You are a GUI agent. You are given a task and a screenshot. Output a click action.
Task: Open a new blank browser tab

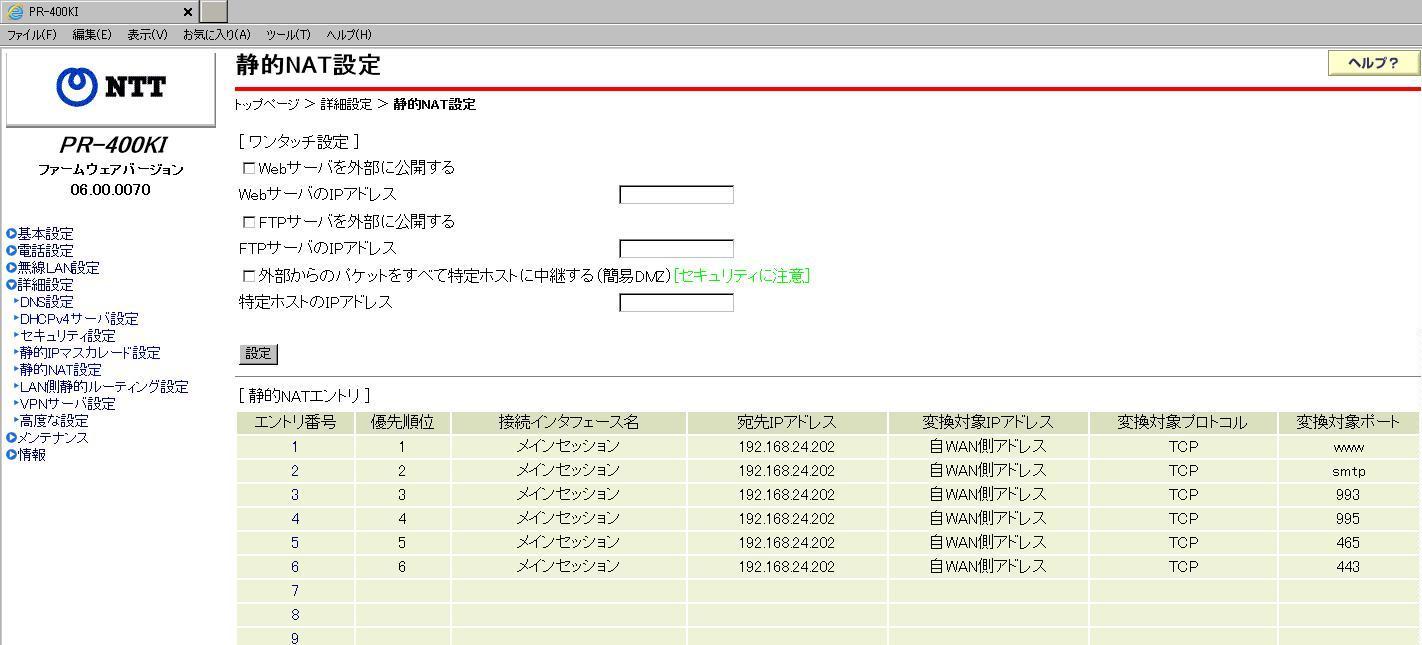(x=214, y=12)
